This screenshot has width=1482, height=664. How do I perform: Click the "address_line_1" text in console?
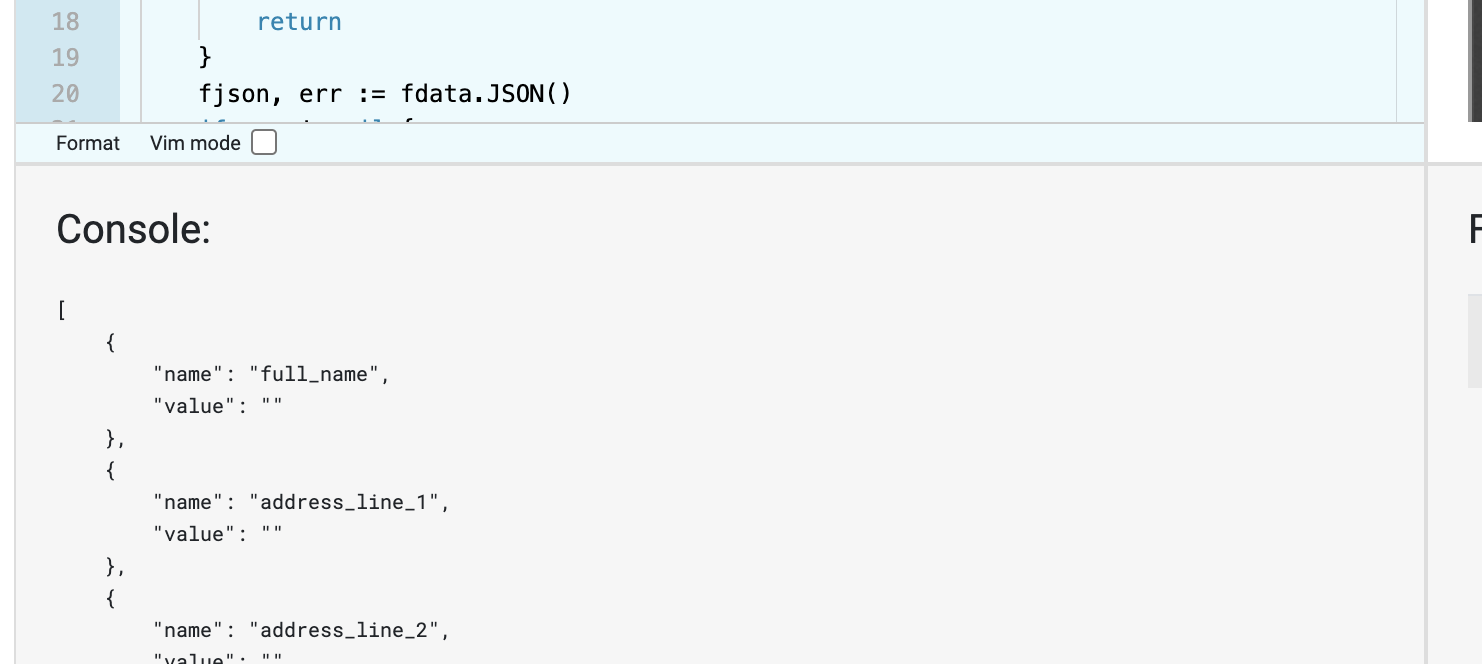pos(344,502)
